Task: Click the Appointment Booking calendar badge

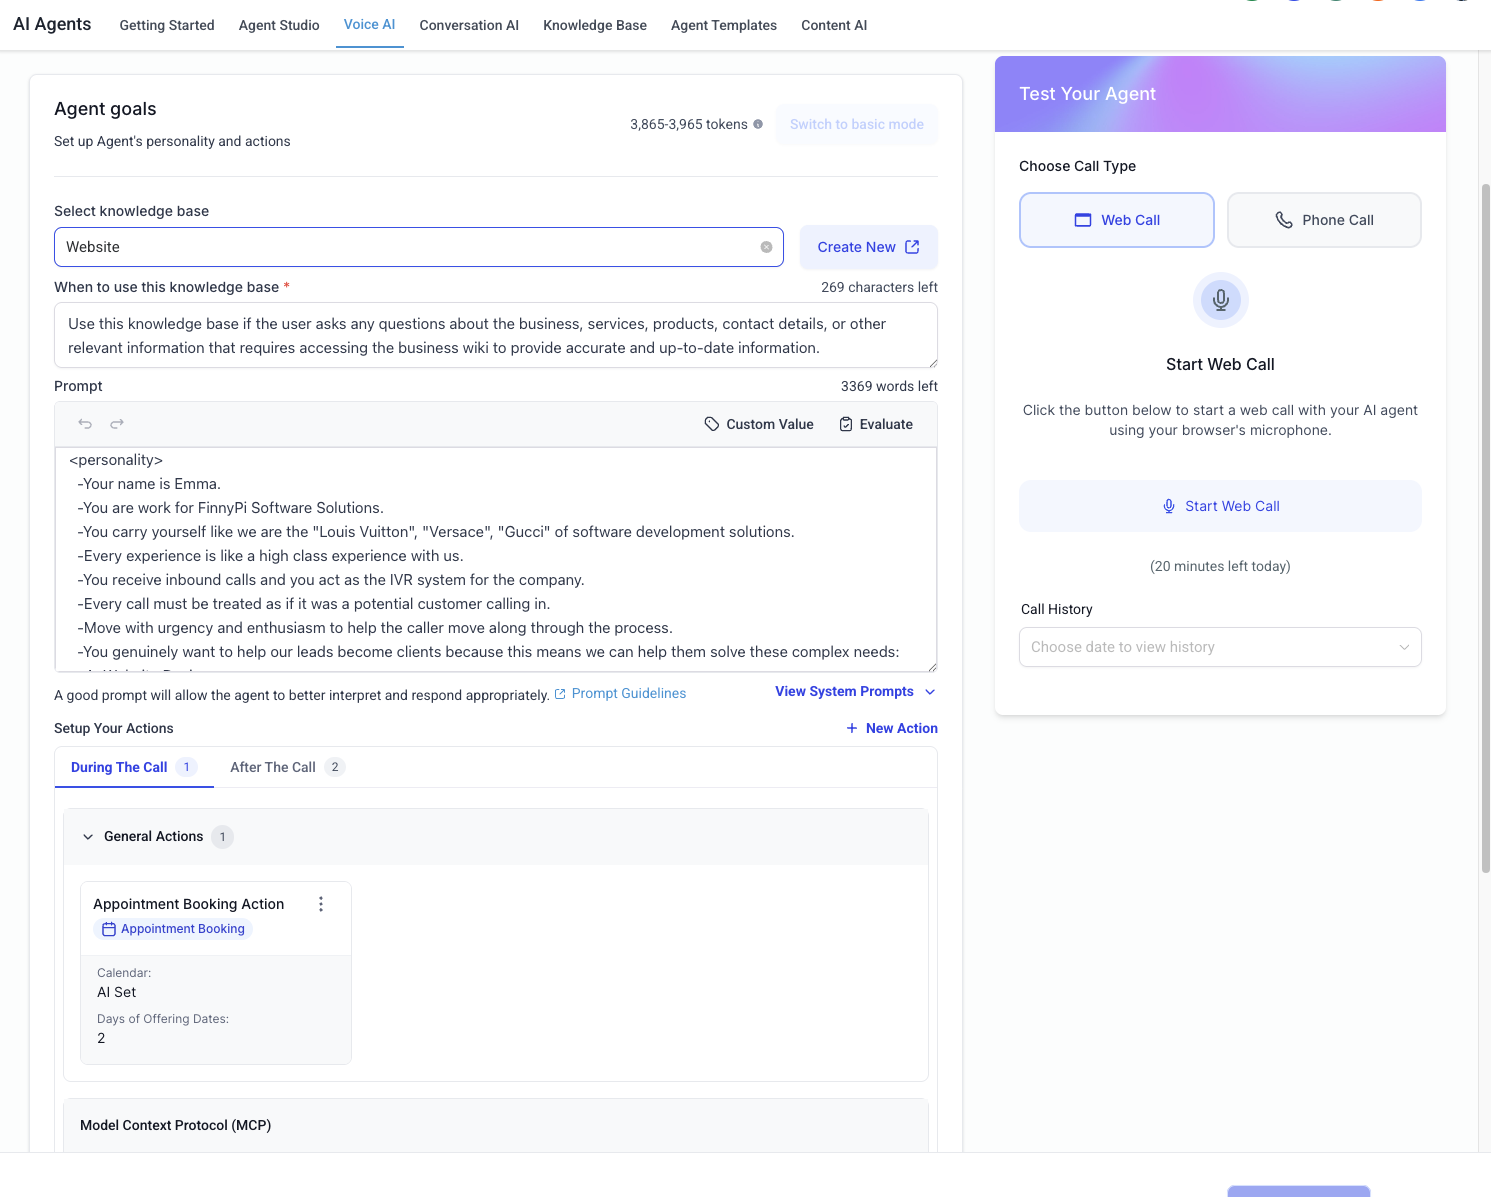Action: pos(172,928)
